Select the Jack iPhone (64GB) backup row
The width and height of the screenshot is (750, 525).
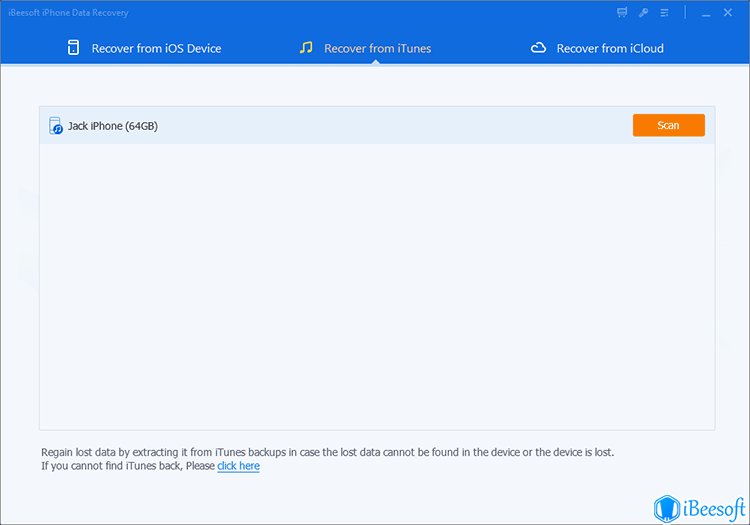[377, 125]
